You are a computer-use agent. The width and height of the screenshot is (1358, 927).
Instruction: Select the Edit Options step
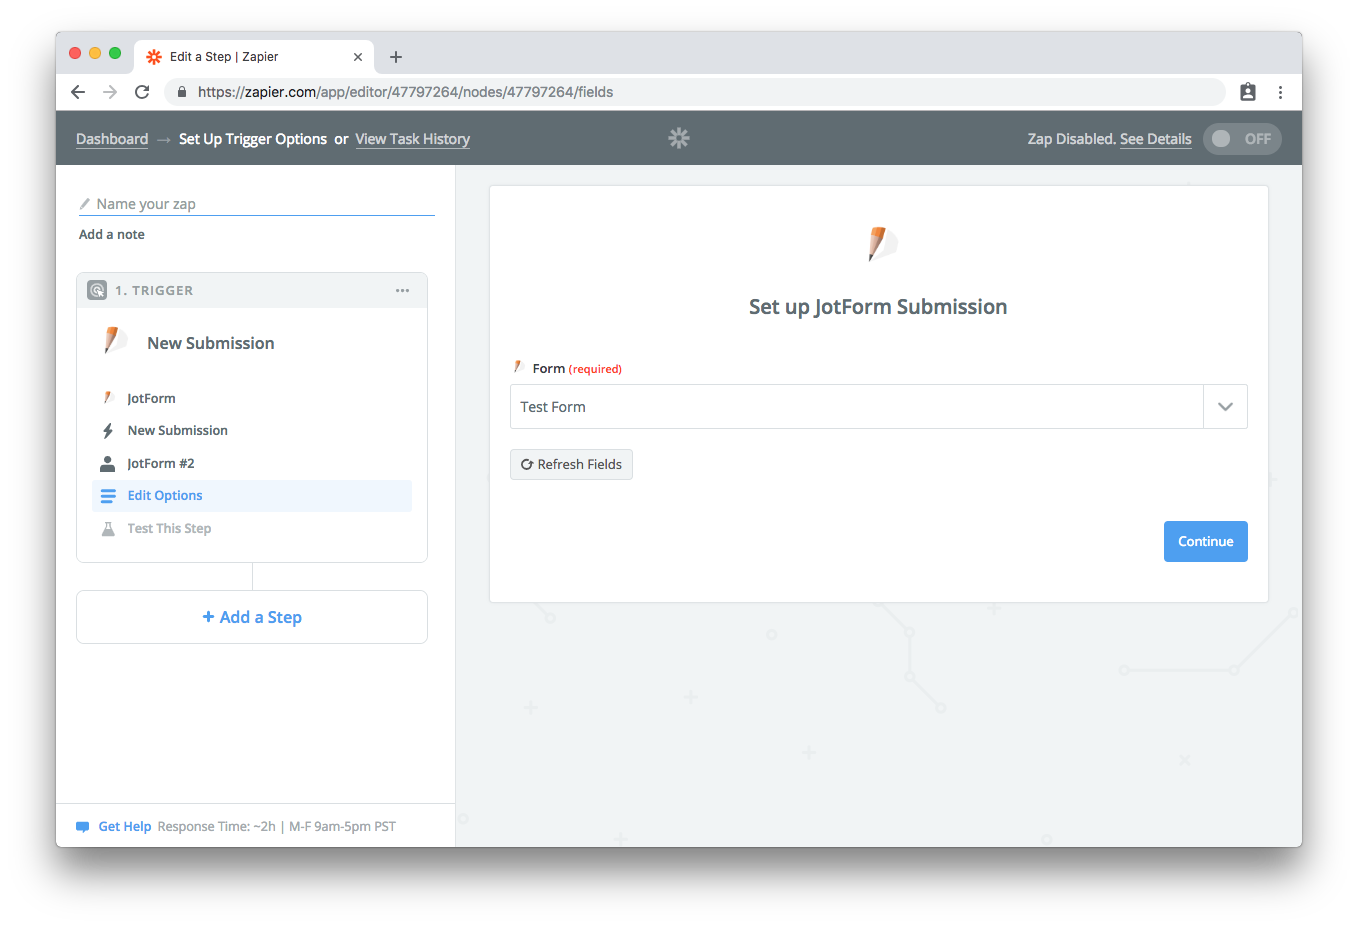252,496
